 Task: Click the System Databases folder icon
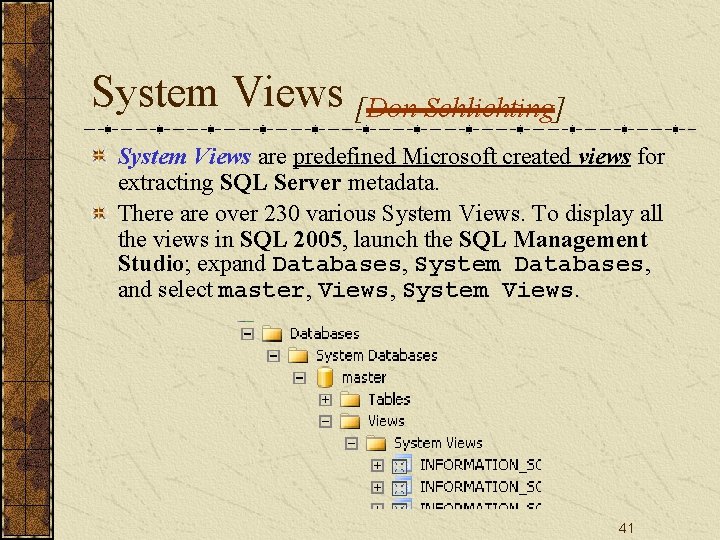[x=298, y=355]
